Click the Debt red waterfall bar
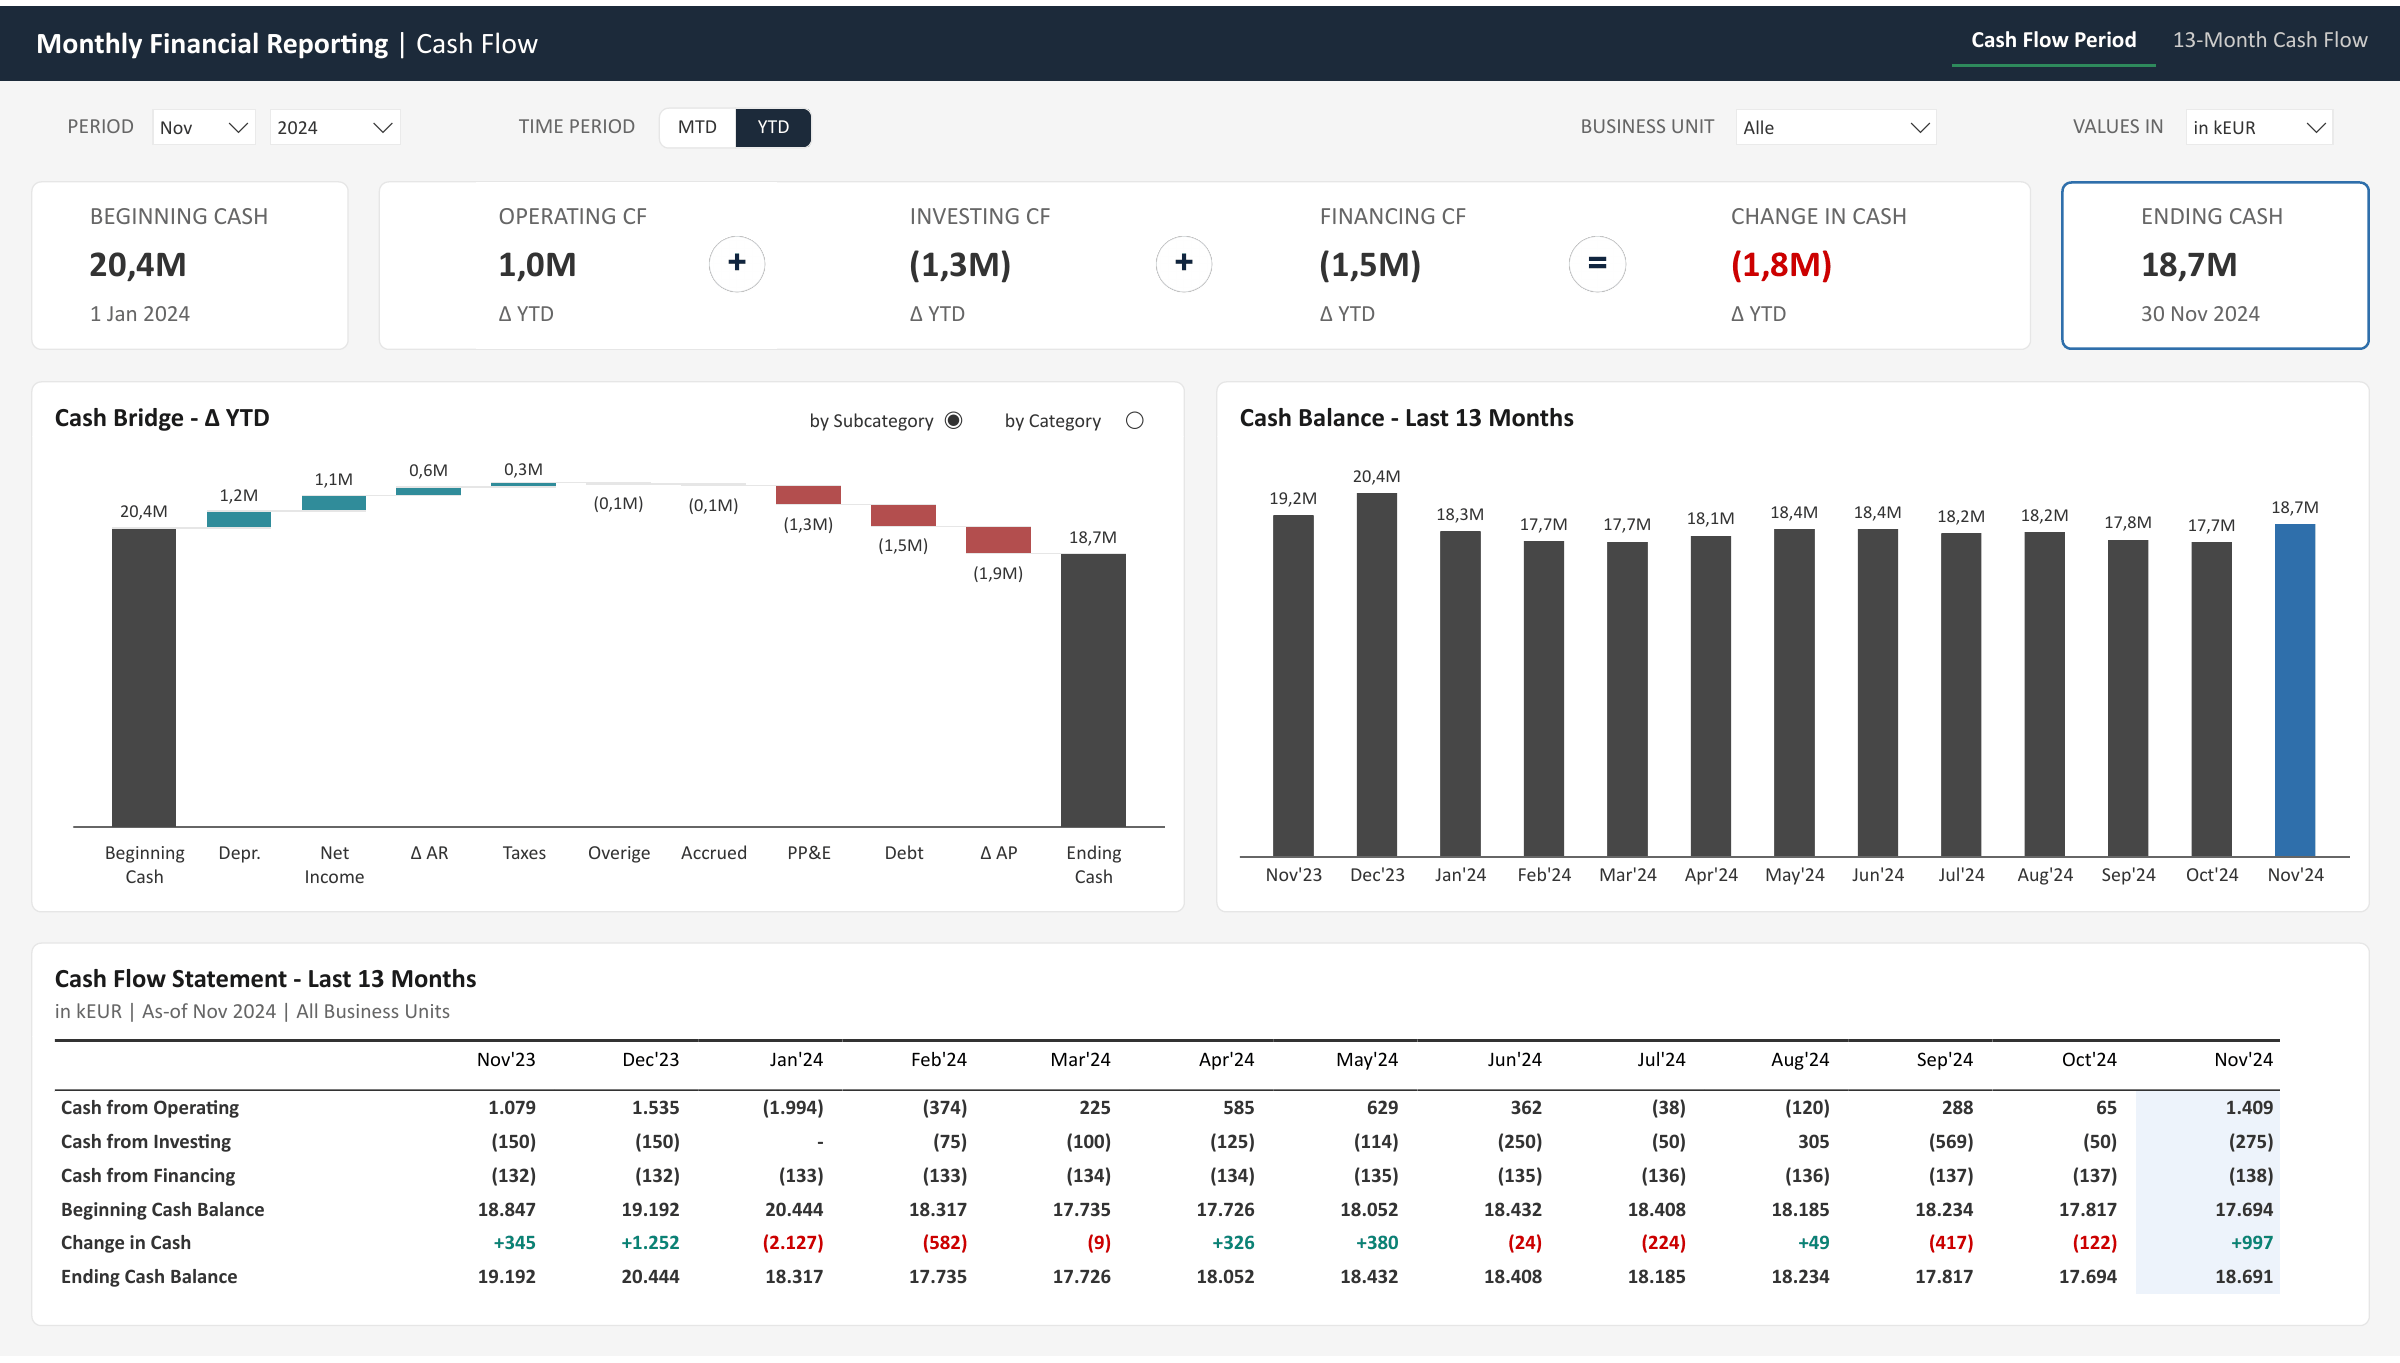Screen dimensions: 2400x1363 pyautogui.click(x=903, y=515)
